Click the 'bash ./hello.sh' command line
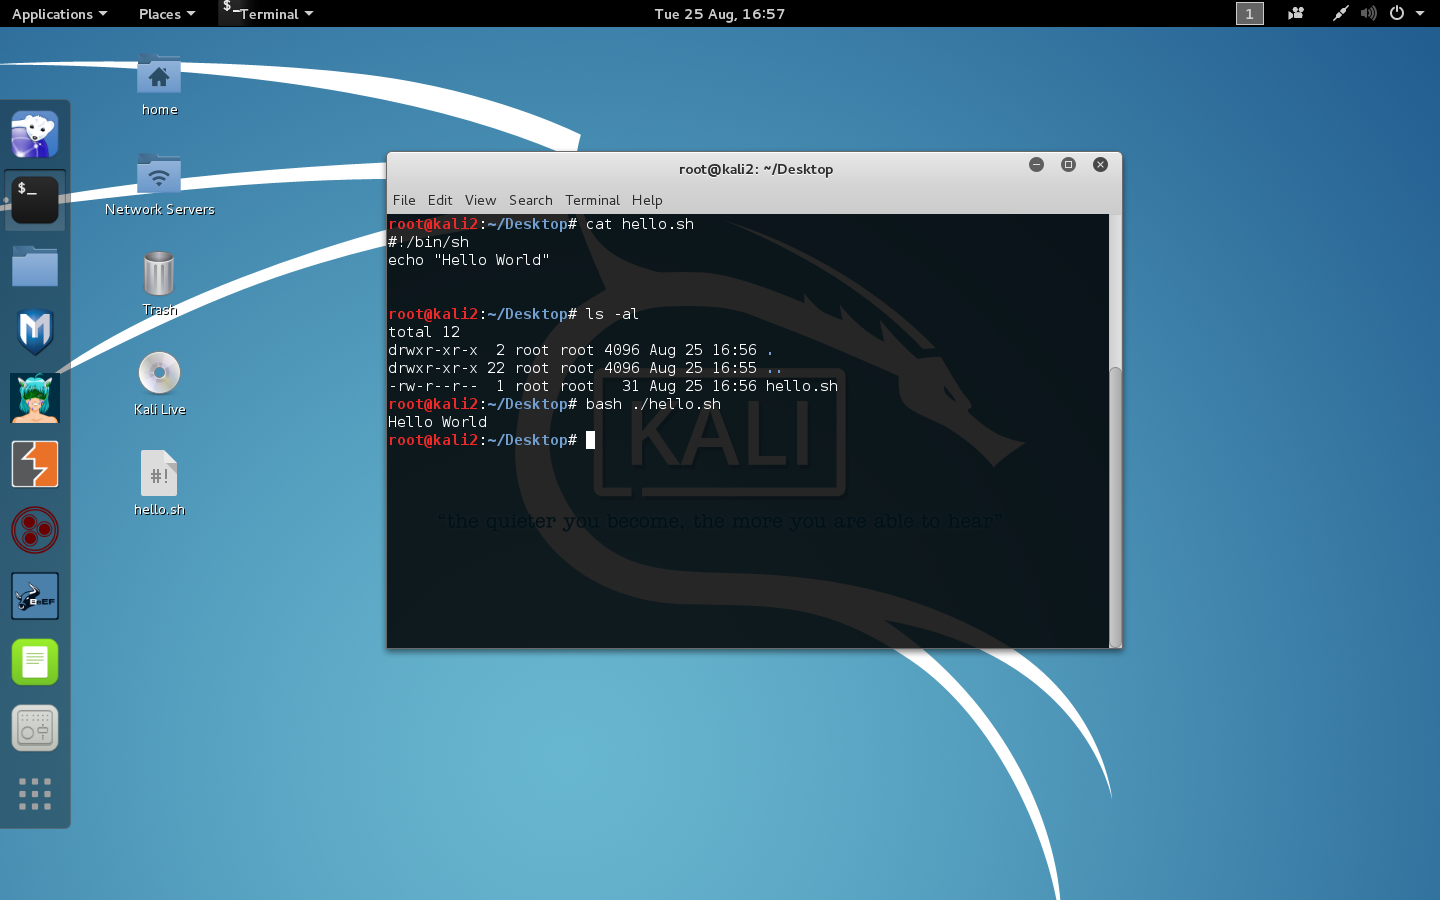Screen dimensions: 1440x900 click(x=554, y=404)
